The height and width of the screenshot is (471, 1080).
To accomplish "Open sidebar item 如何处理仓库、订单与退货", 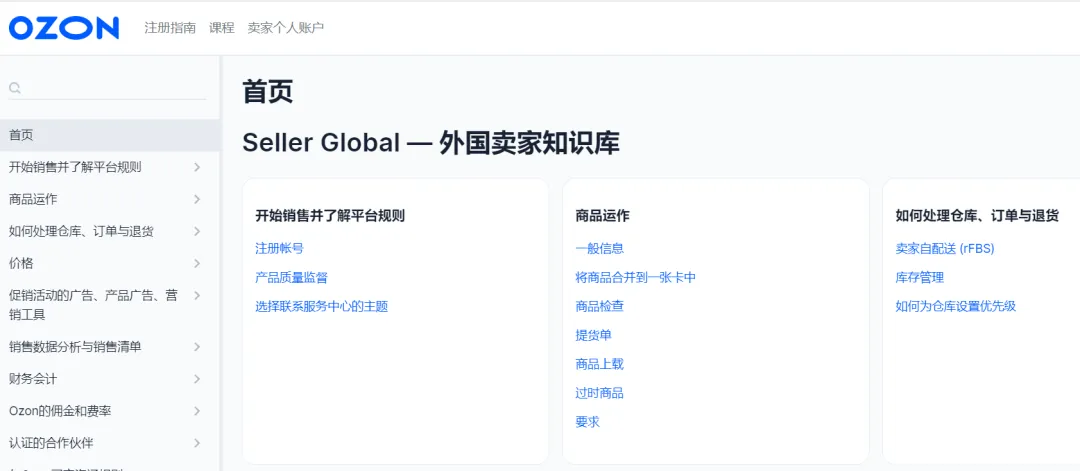I will (x=81, y=231).
